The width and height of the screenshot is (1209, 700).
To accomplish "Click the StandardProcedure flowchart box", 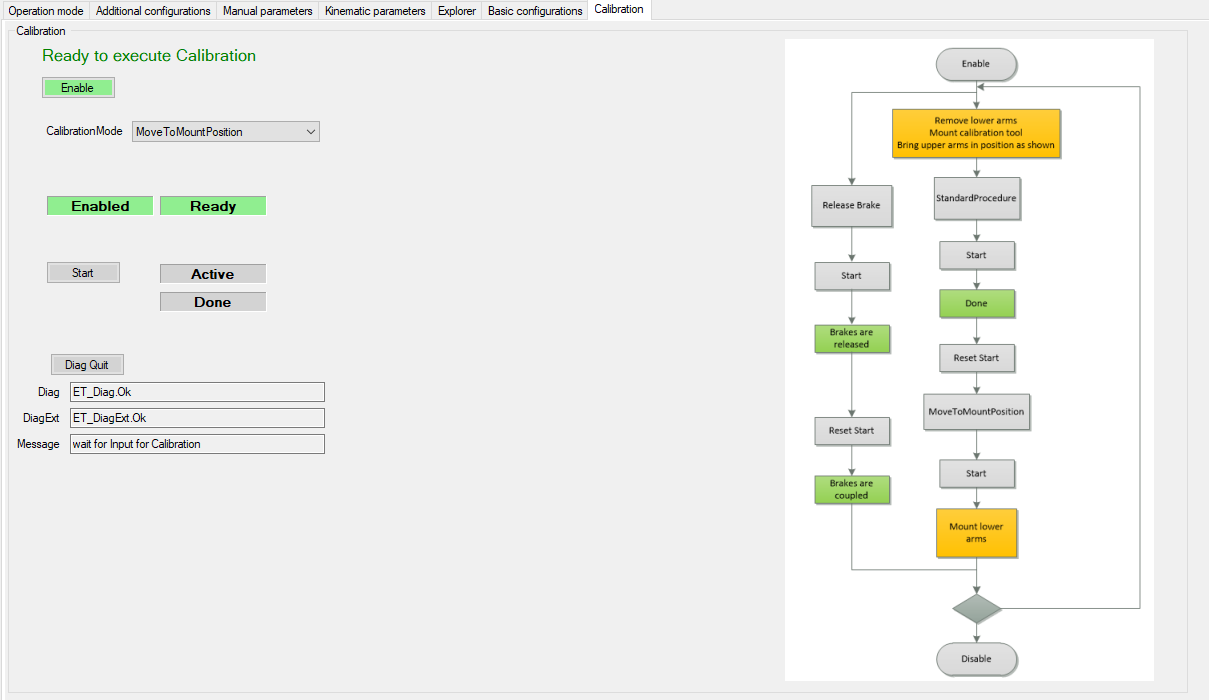I will pos(976,198).
